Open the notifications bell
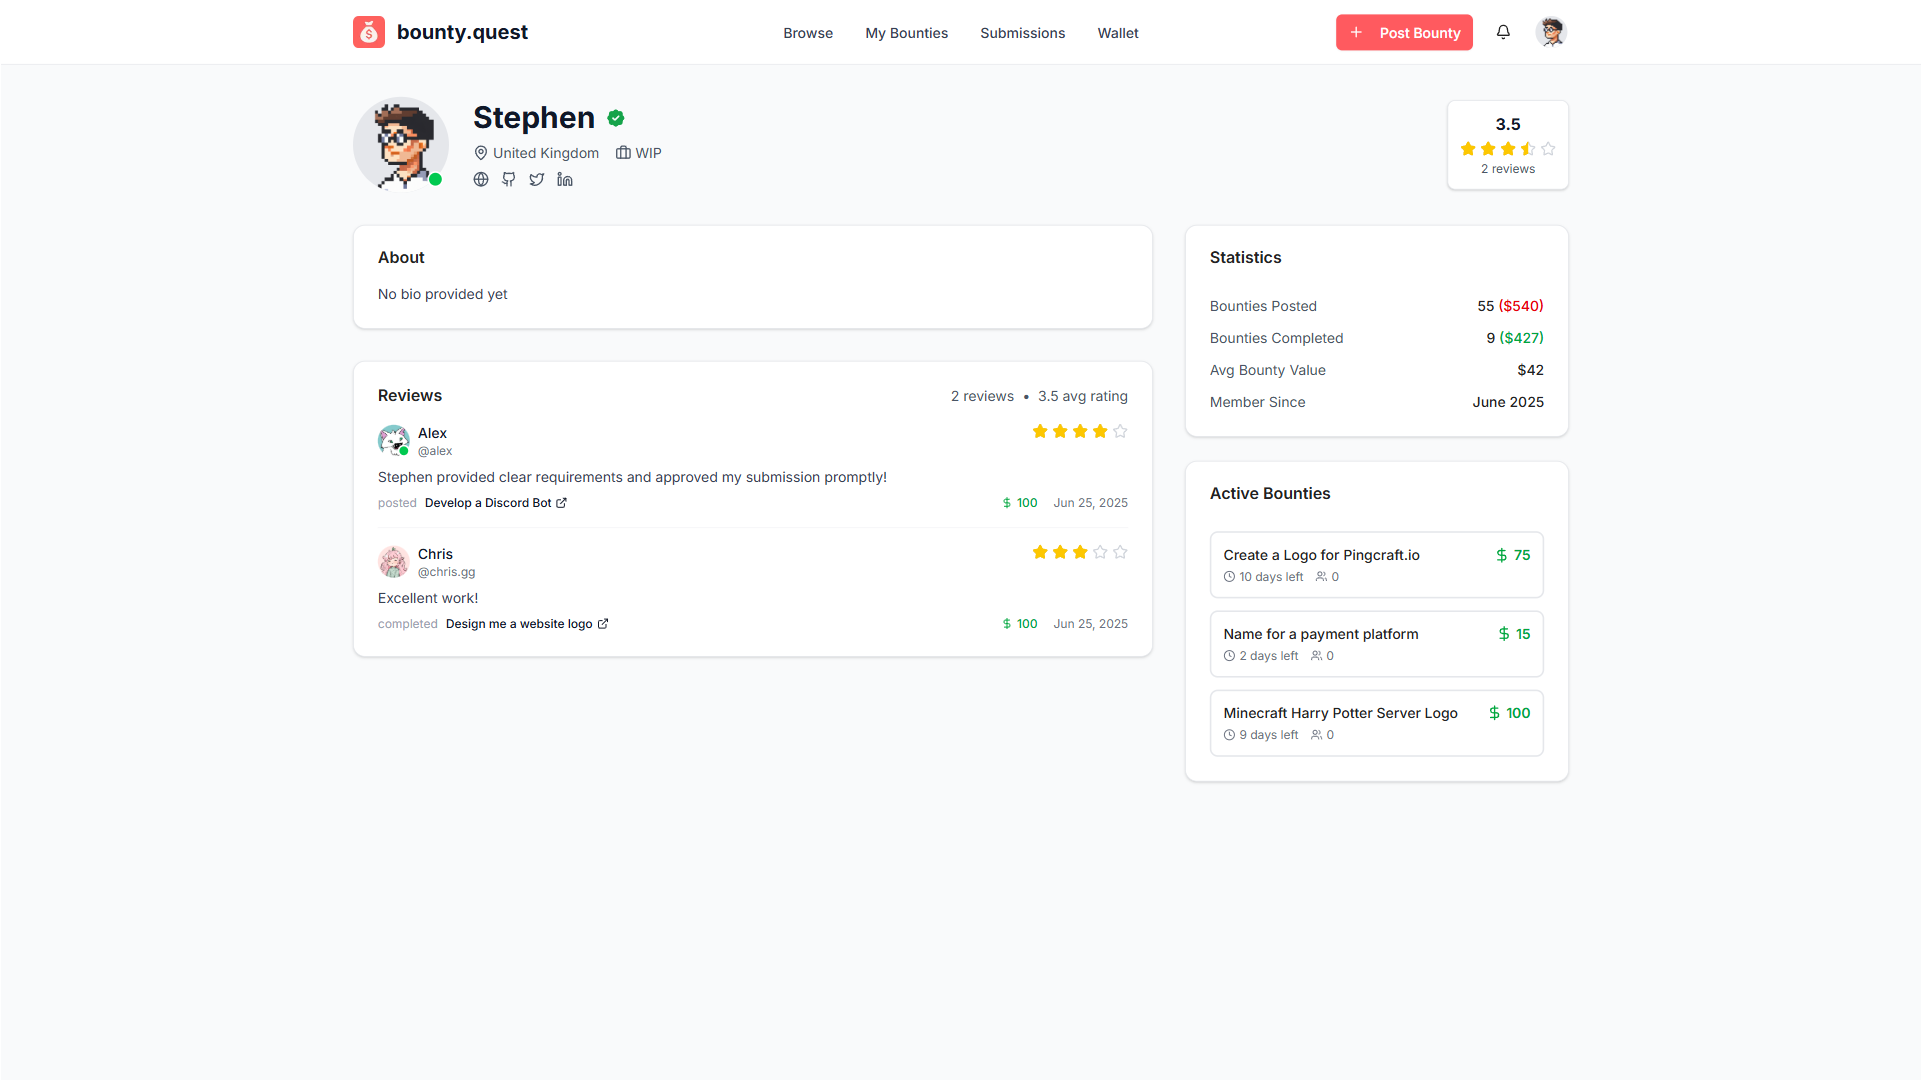The image size is (1921, 1080). 1503,32
